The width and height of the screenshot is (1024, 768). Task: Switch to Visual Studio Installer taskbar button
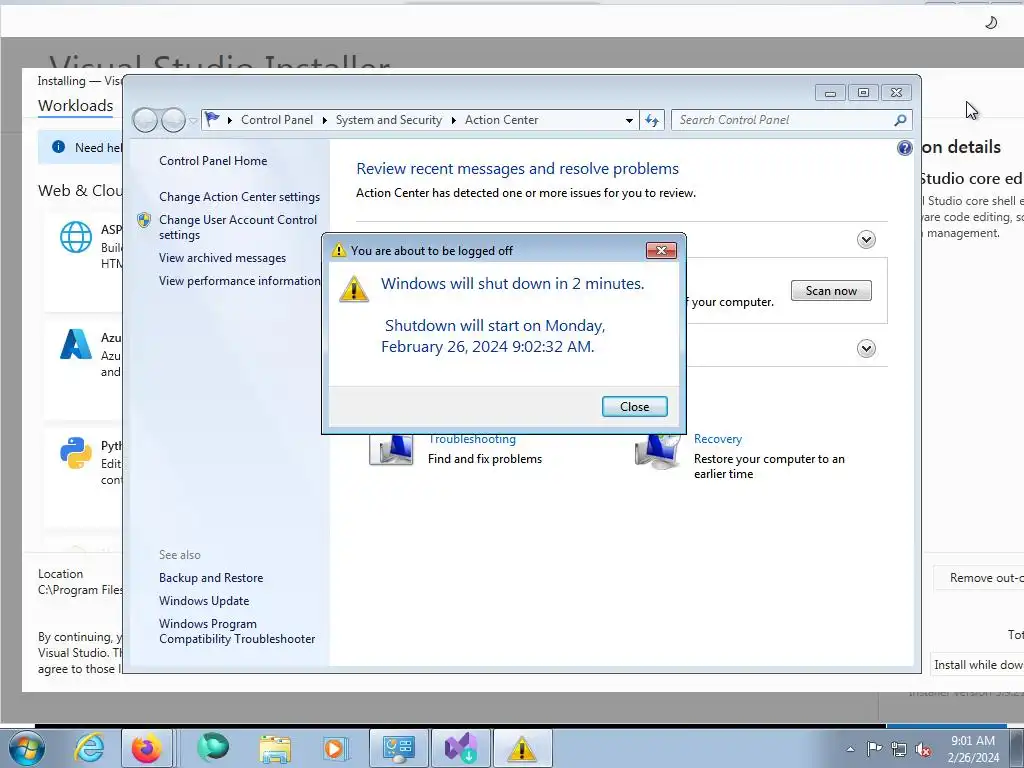click(x=460, y=748)
